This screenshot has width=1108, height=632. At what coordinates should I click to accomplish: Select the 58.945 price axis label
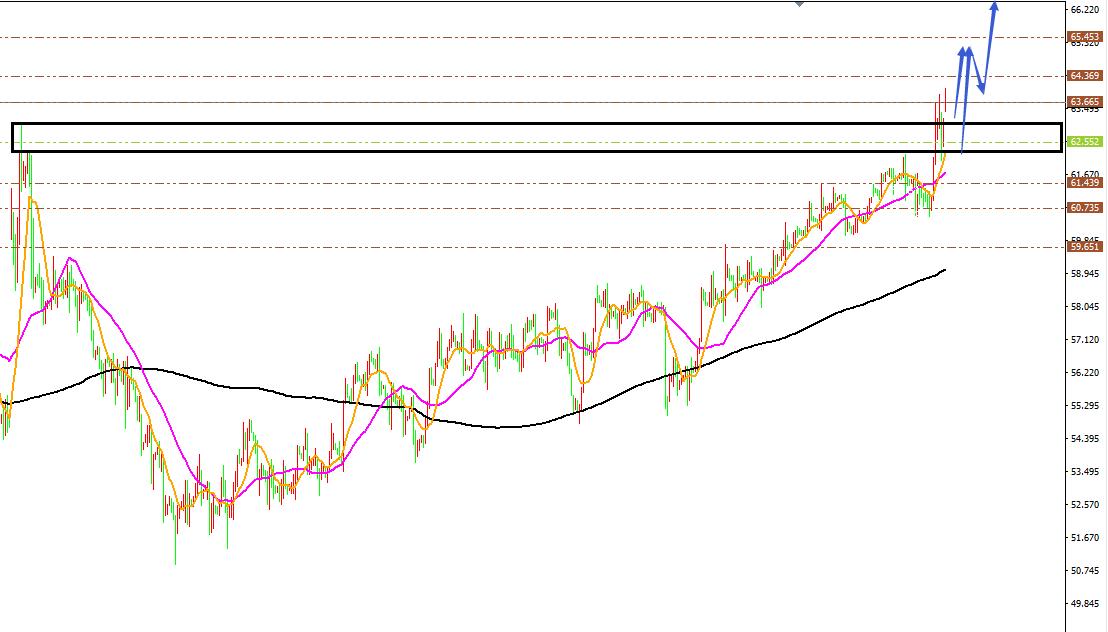point(1085,274)
